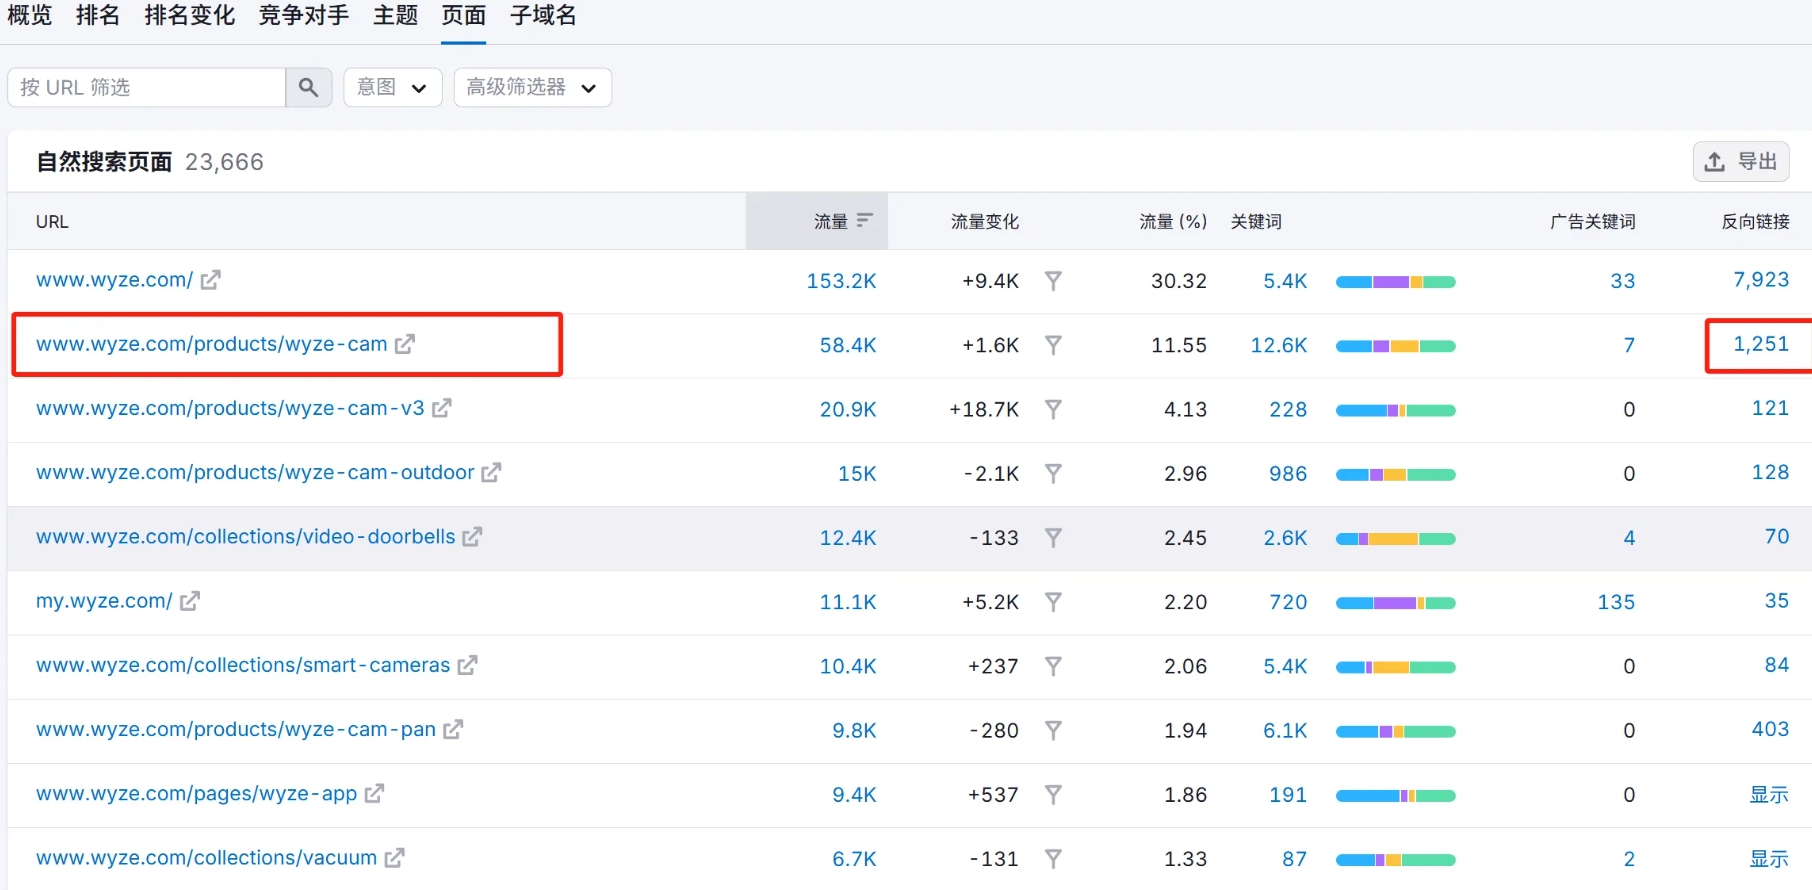Click keyword intent bar in www.wyze.com/ row
This screenshot has height=890, width=1812.
1396,282
